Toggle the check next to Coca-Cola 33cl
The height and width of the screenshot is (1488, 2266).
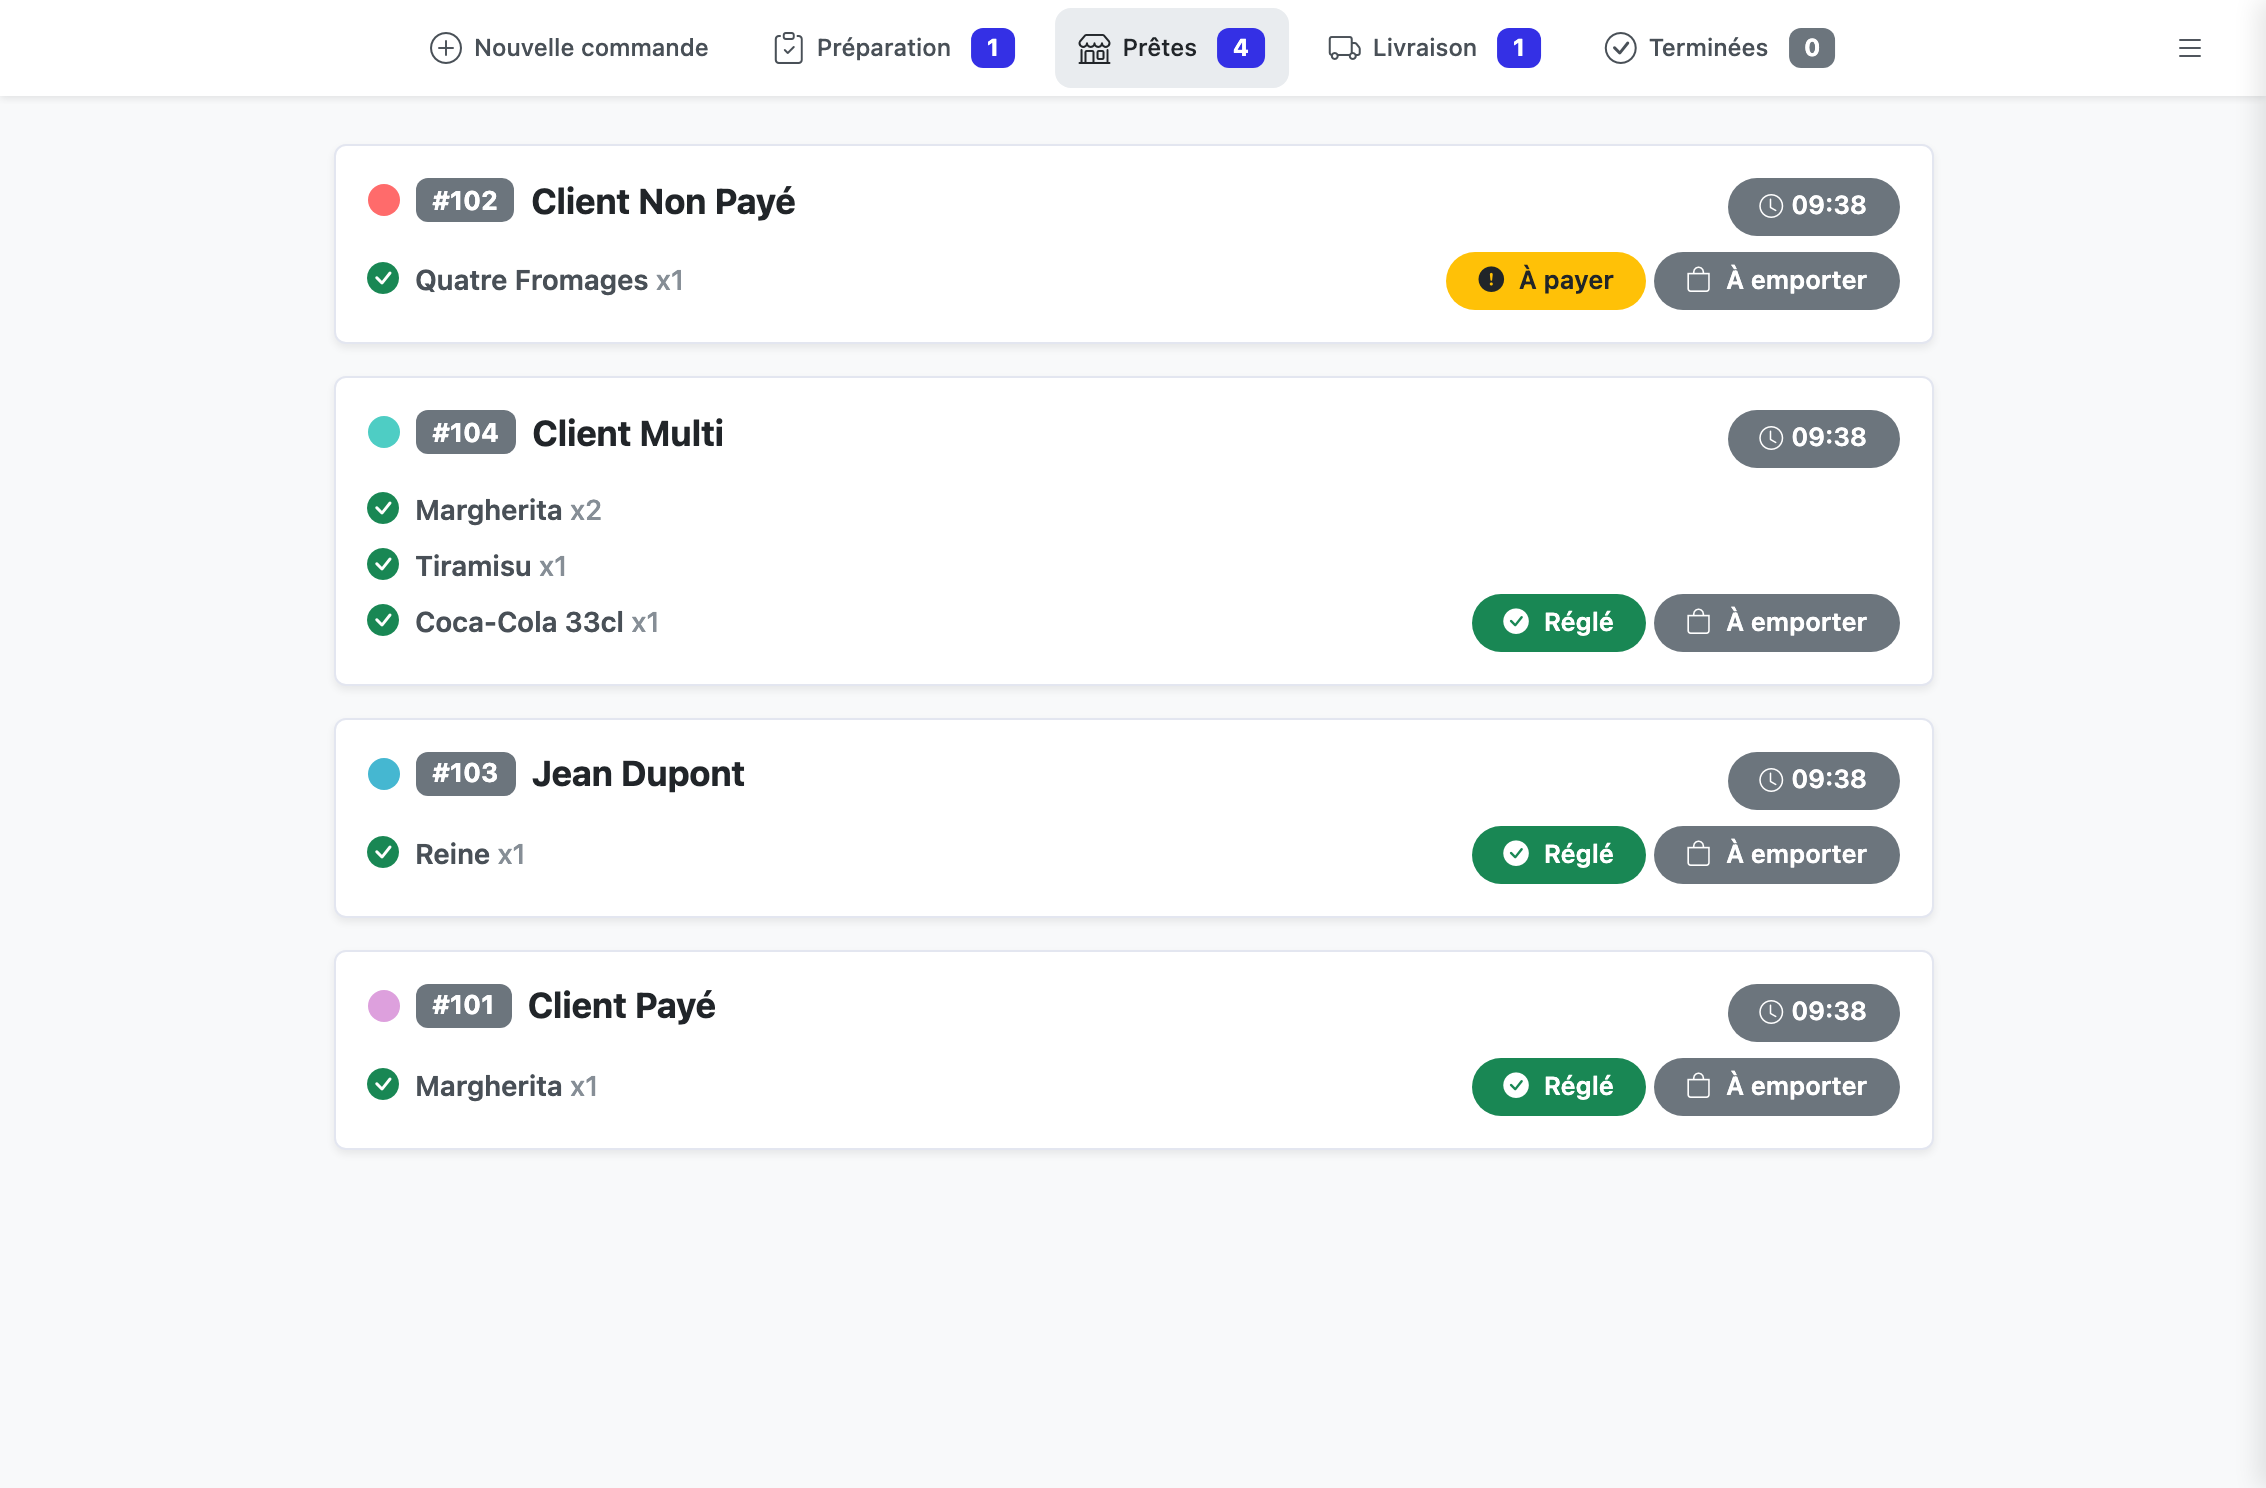coord(383,621)
